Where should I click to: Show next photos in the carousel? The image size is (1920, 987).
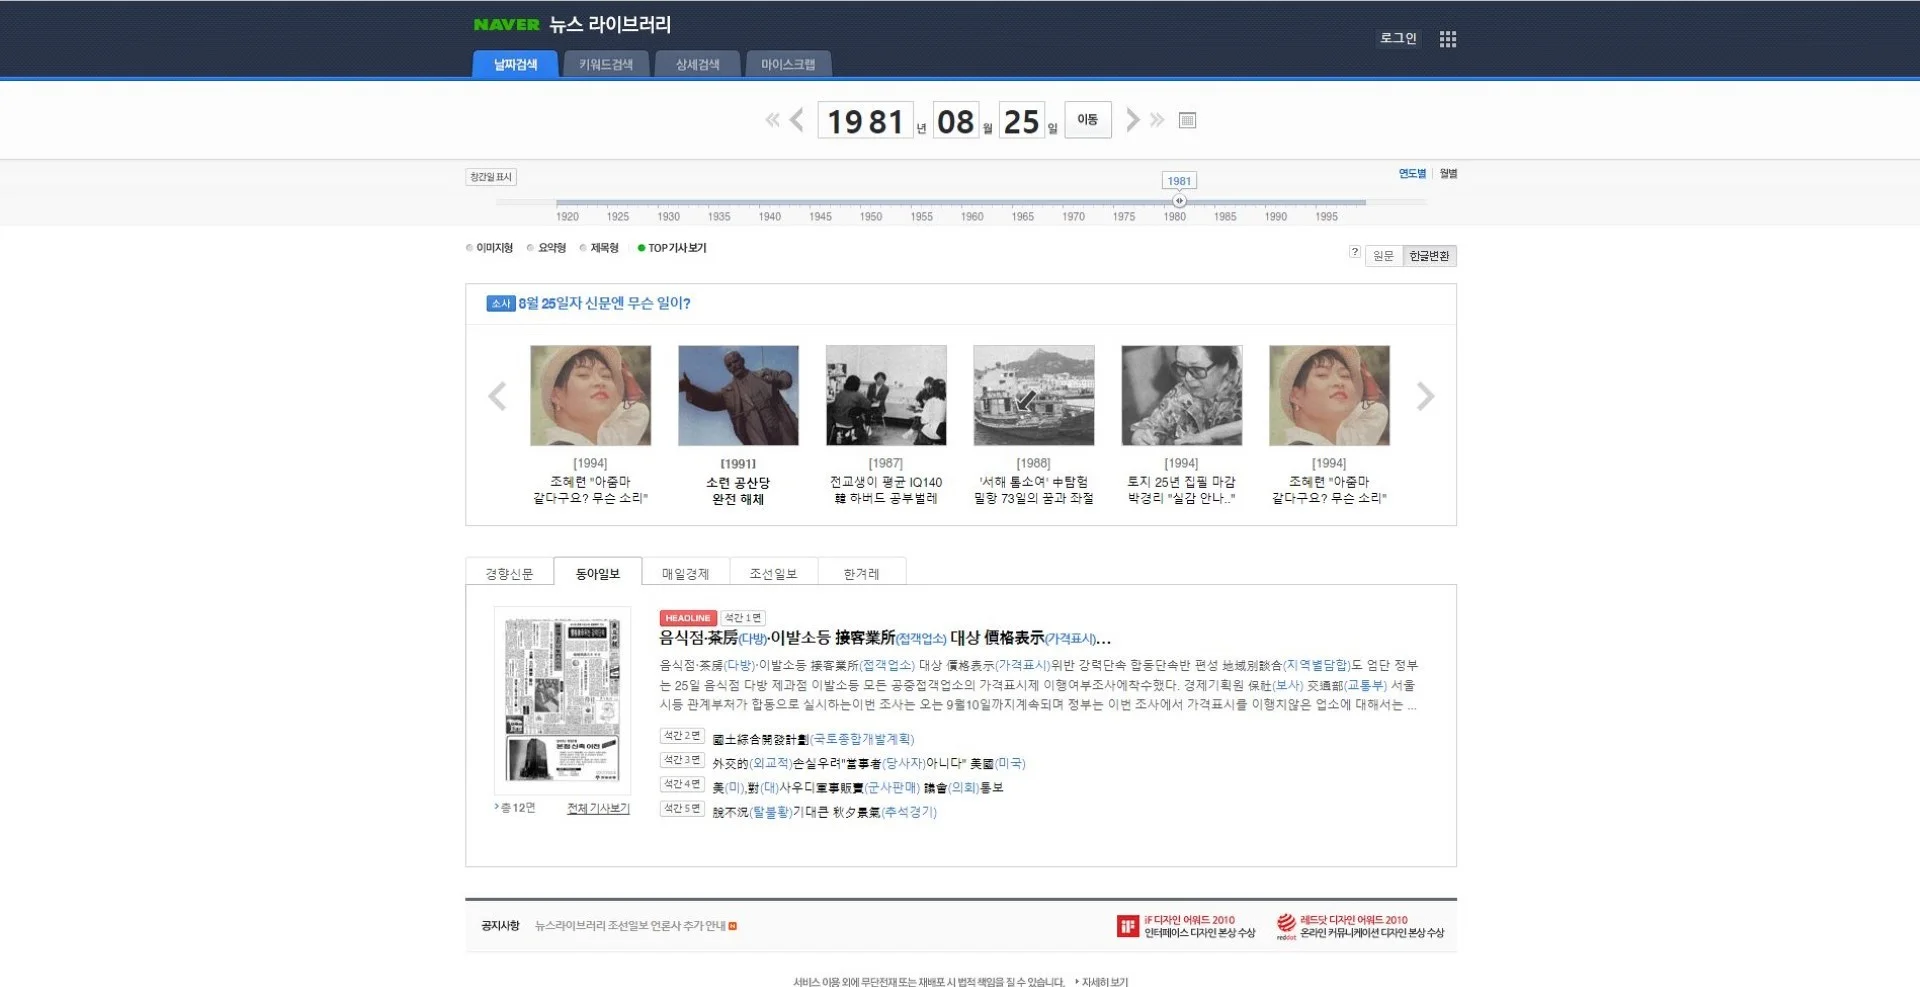click(x=1425, y=396)
